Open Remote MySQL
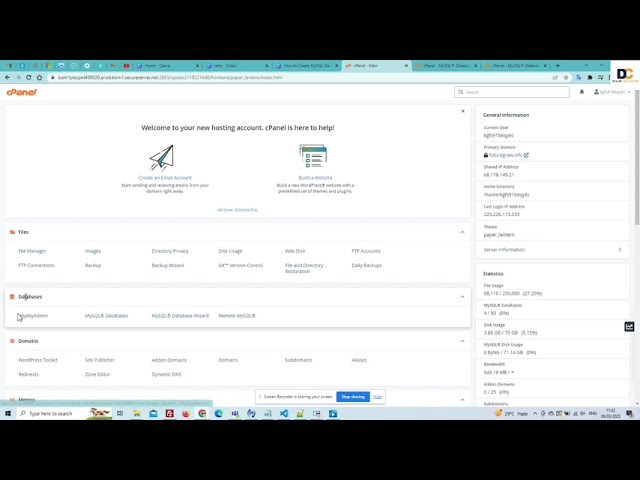The width and height of the screenshot is (640, 480). tap(237, 316)
